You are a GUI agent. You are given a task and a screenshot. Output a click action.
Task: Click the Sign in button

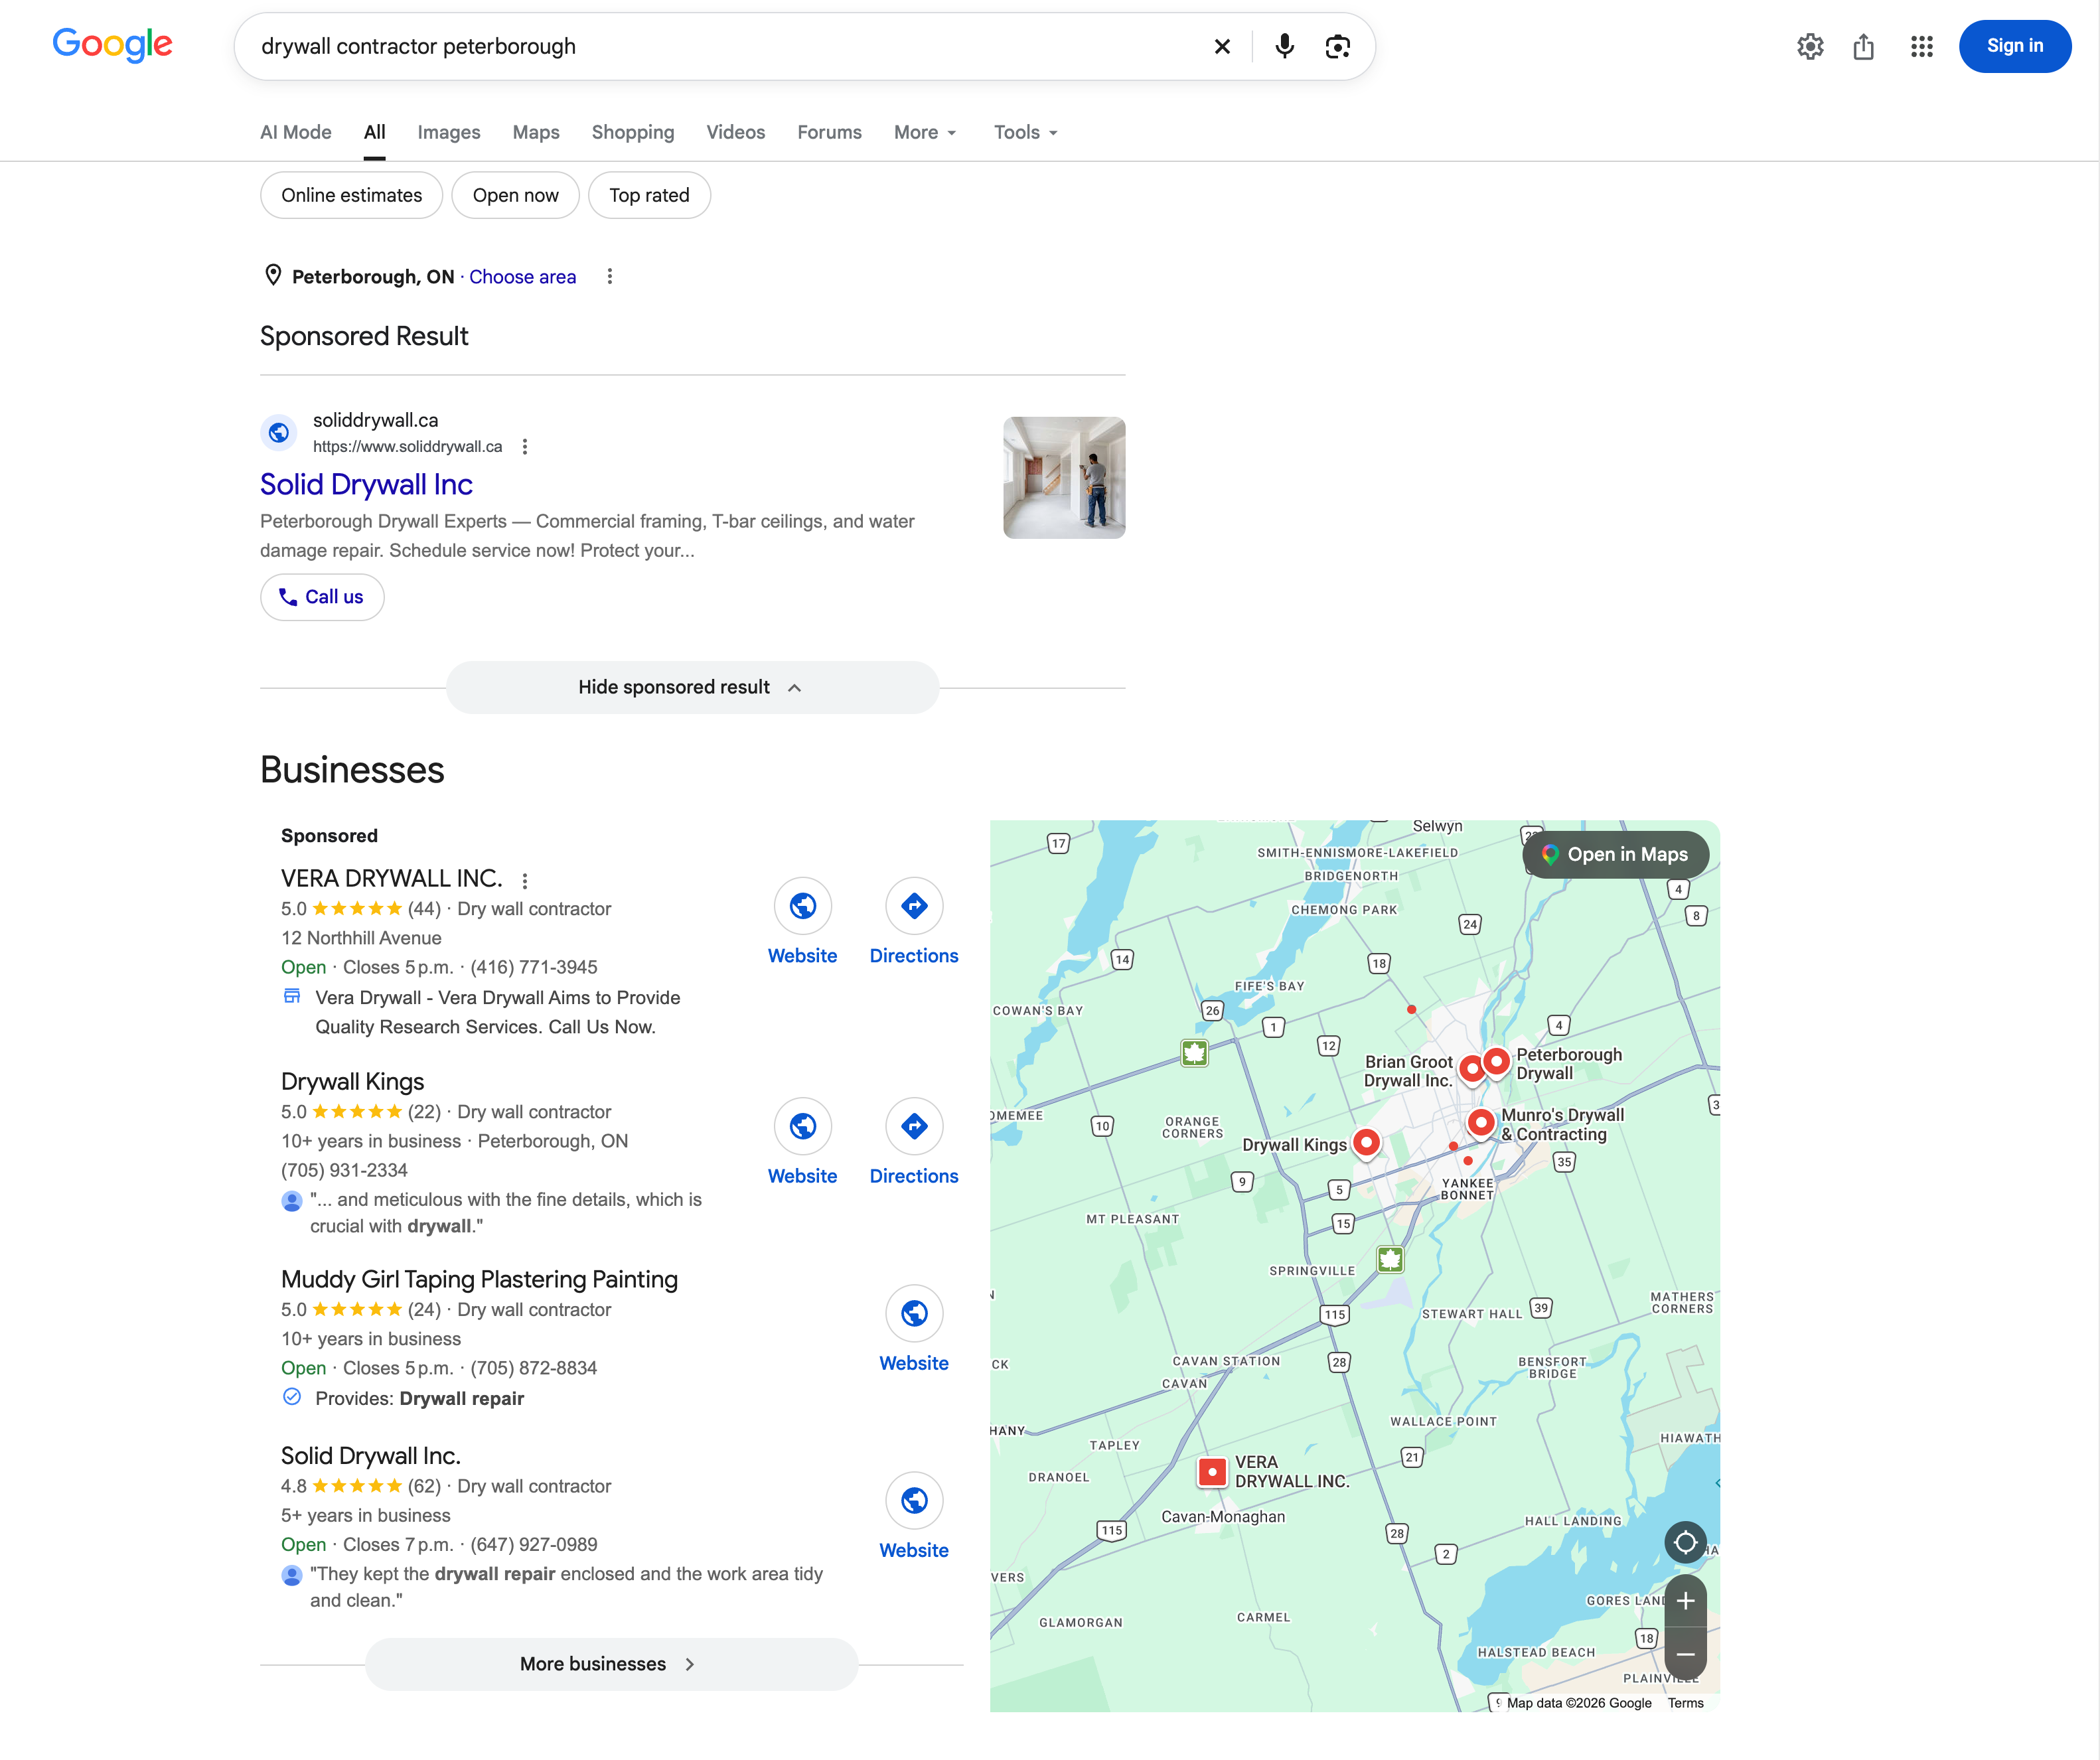2014,46
